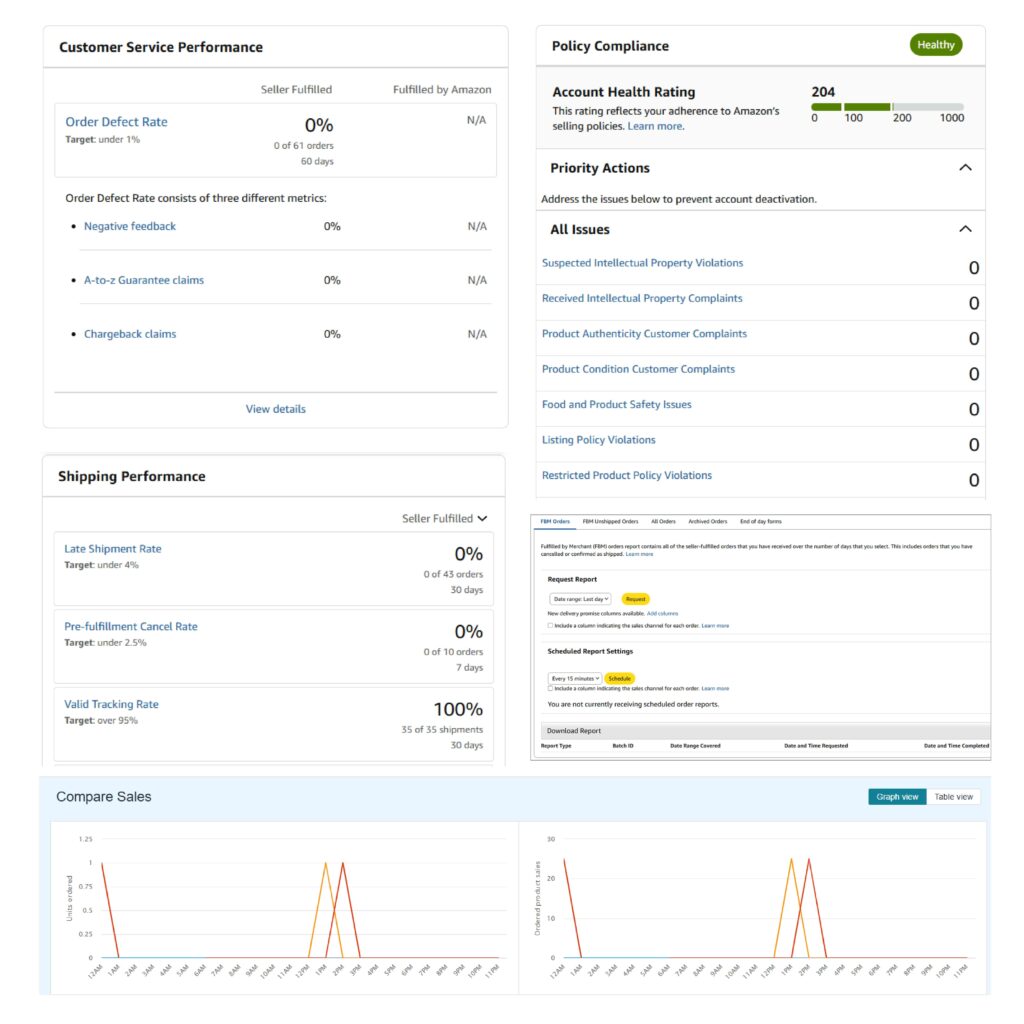The width and height of the screenshot is (1024, 1024).
Task: Check sales channel column box under Scheduled Report Settings
Action: (550, 688)
